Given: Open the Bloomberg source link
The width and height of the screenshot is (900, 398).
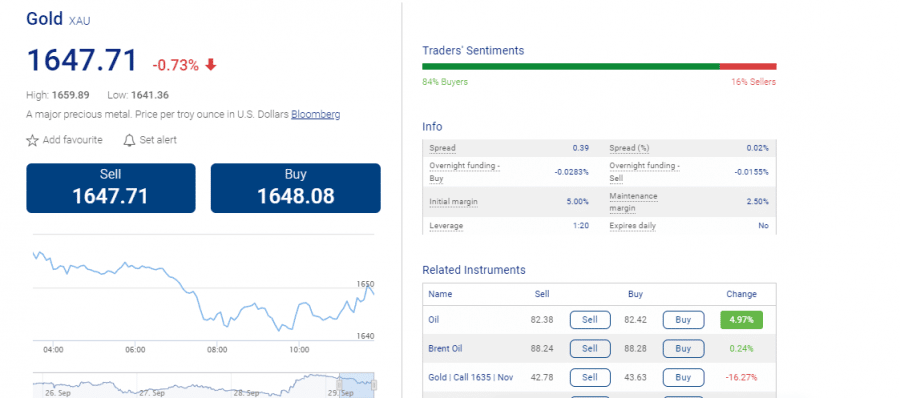Looking at the screenshot, I should click(315, 114).
